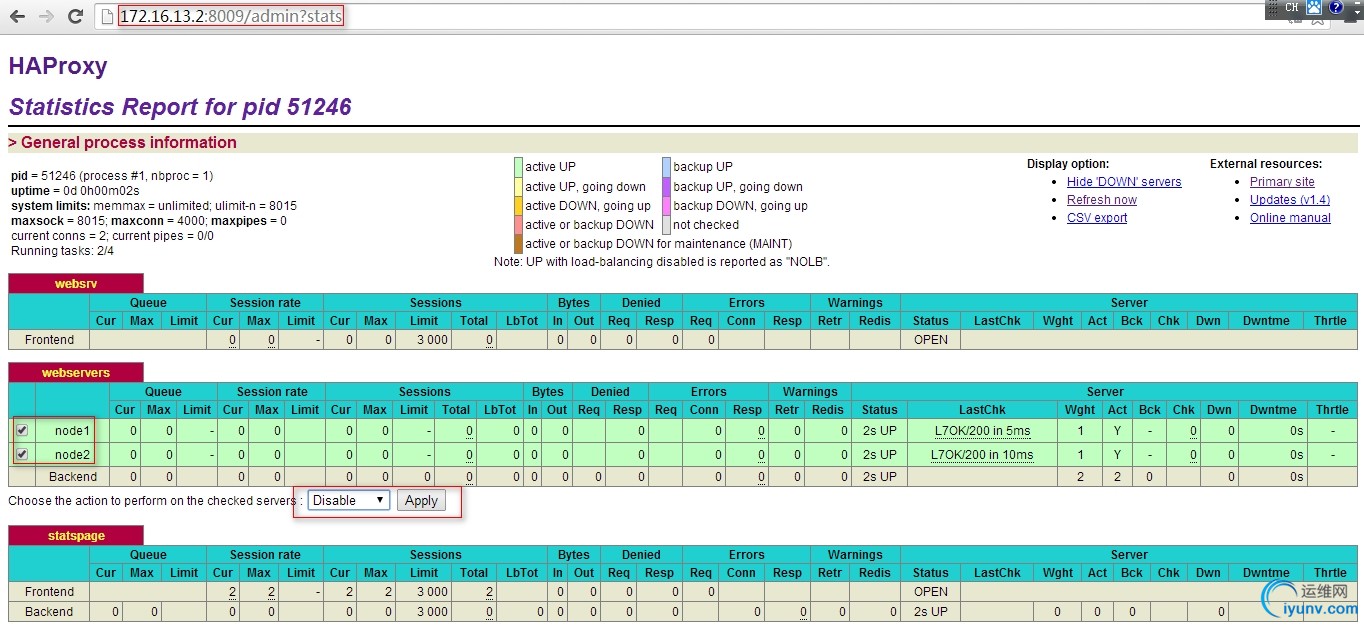Screen dimensions: 1364x625
Task: Open the Online manual link
Action: [x=1290, y=218]
